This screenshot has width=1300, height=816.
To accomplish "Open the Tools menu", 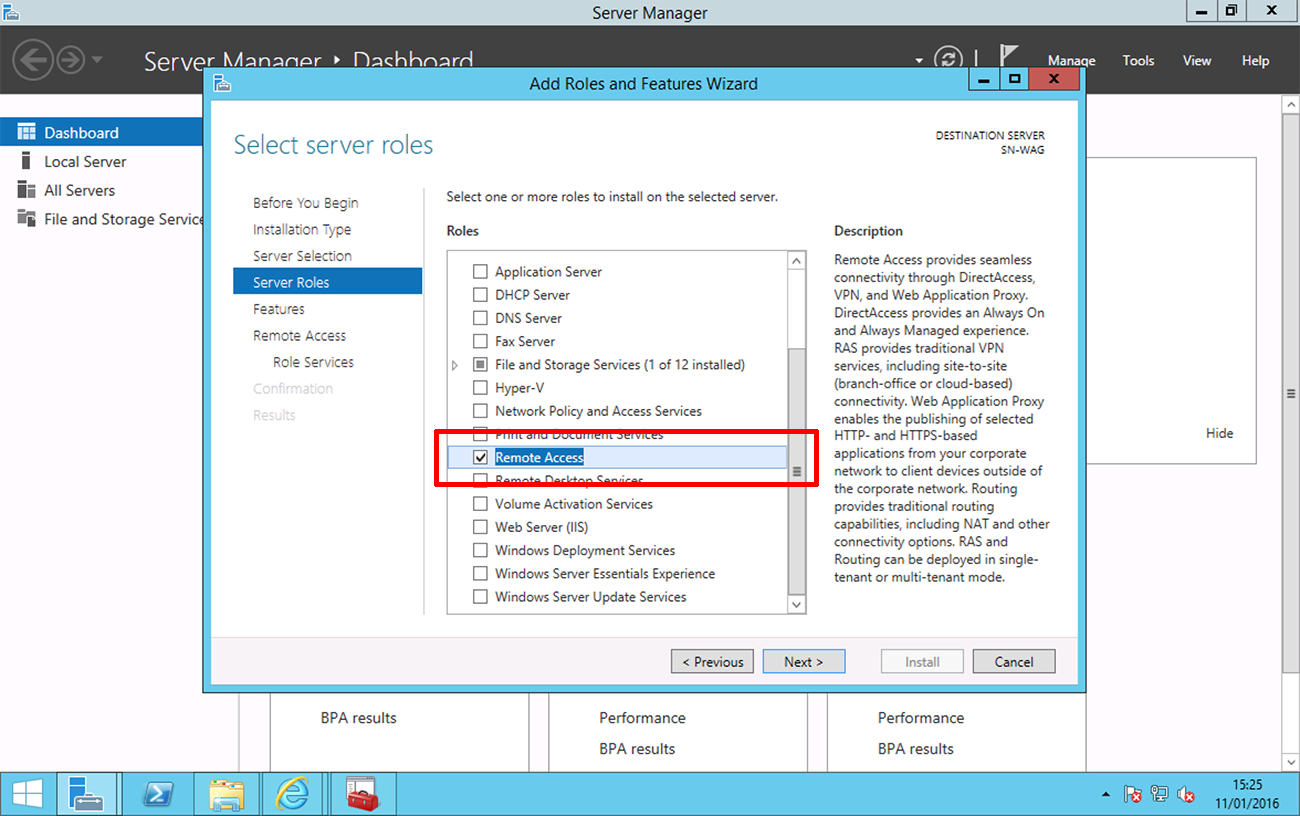I will click(x=1138, y=60).
